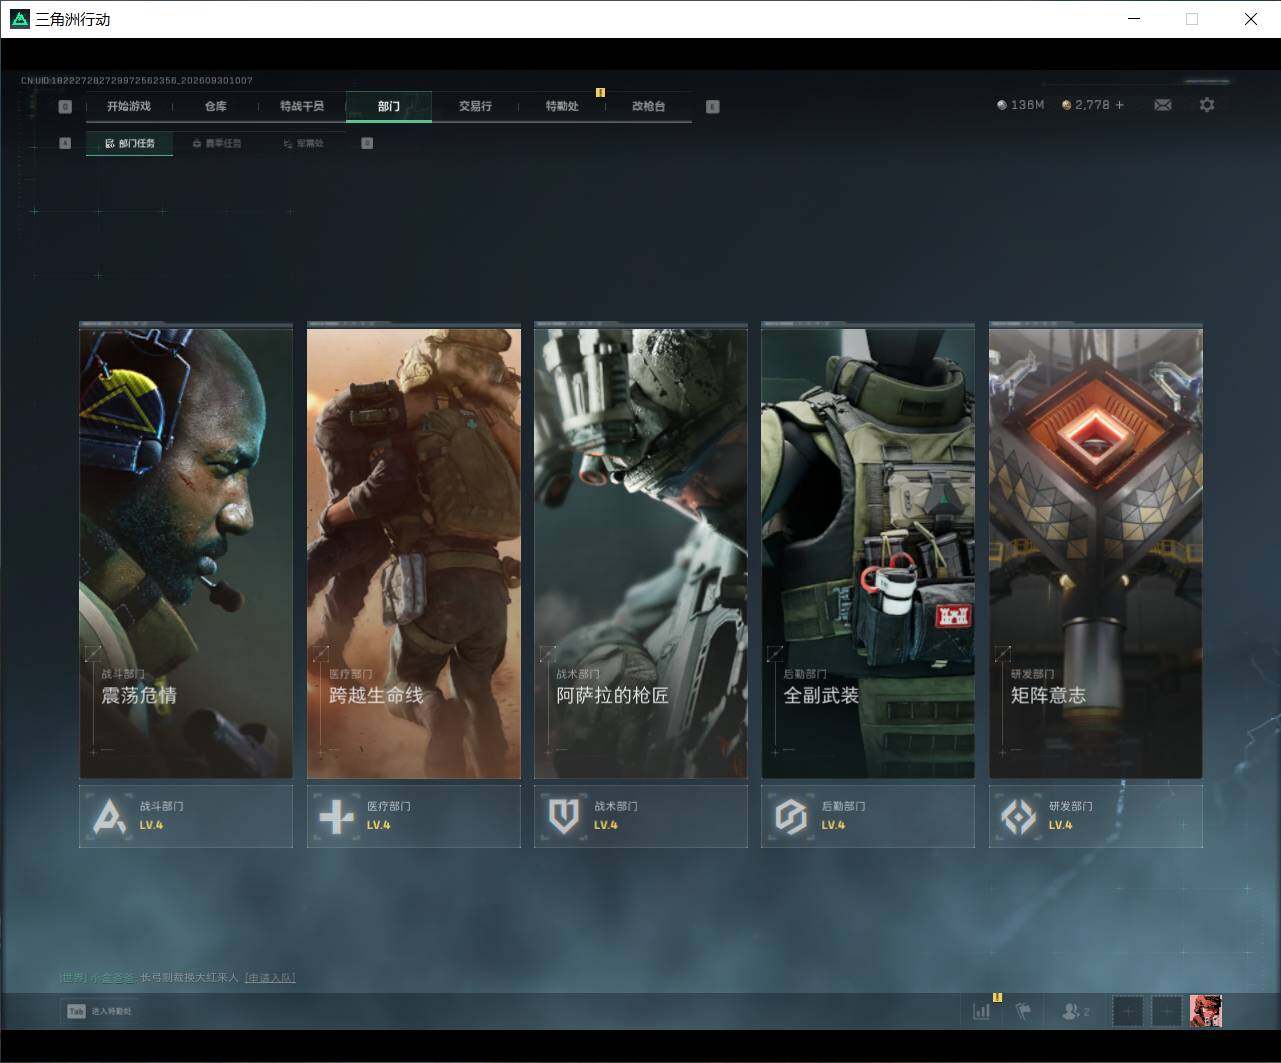Viewport: 1281px width, 1063px height.
Task: Open 震荡危情 combat mission card
Action: coord(186,552)
